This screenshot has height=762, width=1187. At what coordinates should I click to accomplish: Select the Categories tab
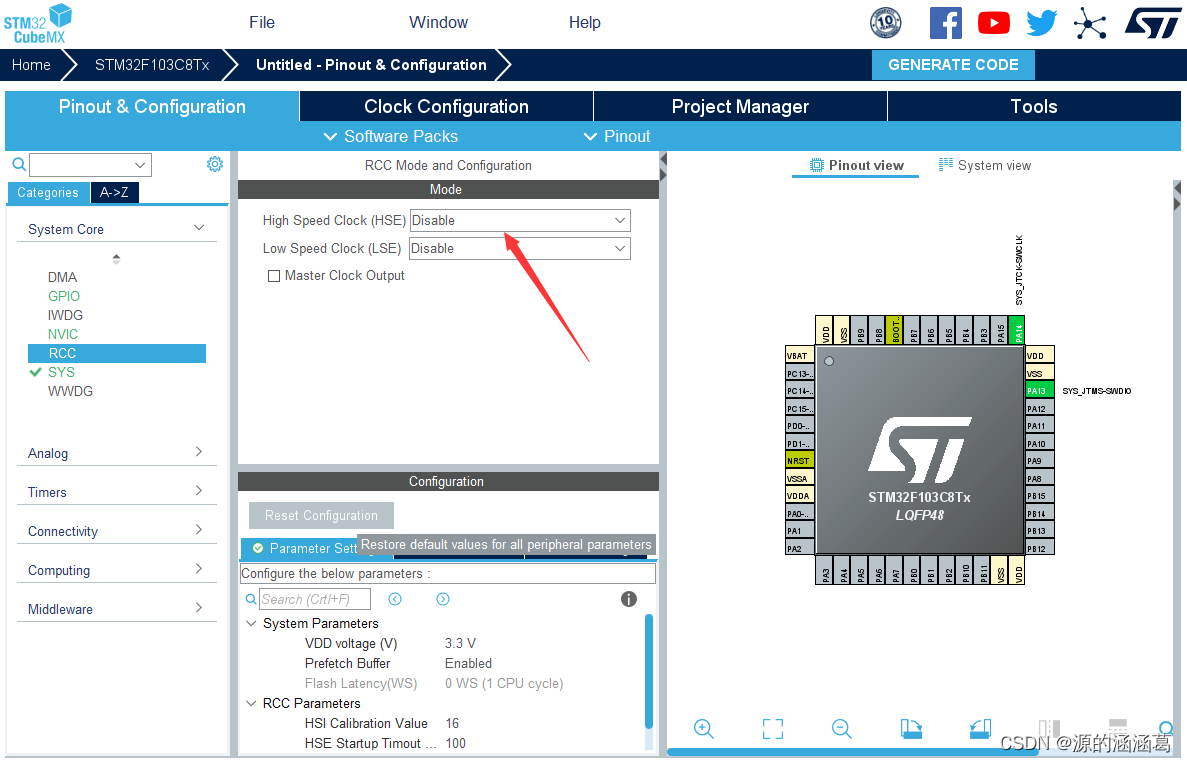click(x=48, y=192)
